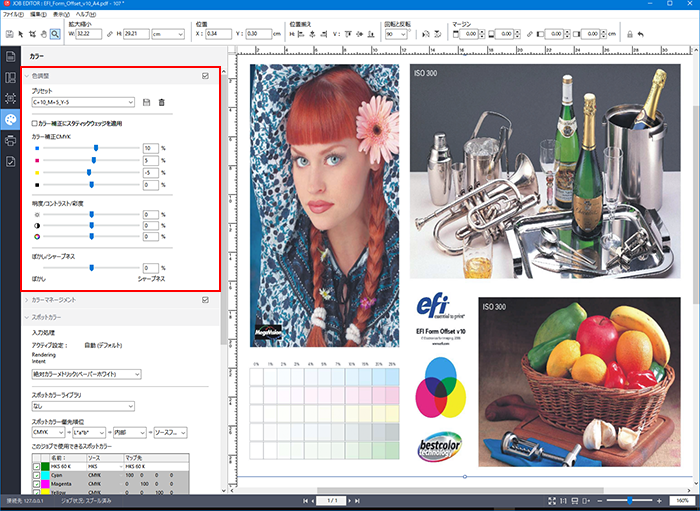The image size is (700, 511).
Task: Open the layout sidebar panel
Action: pos(10,78)
